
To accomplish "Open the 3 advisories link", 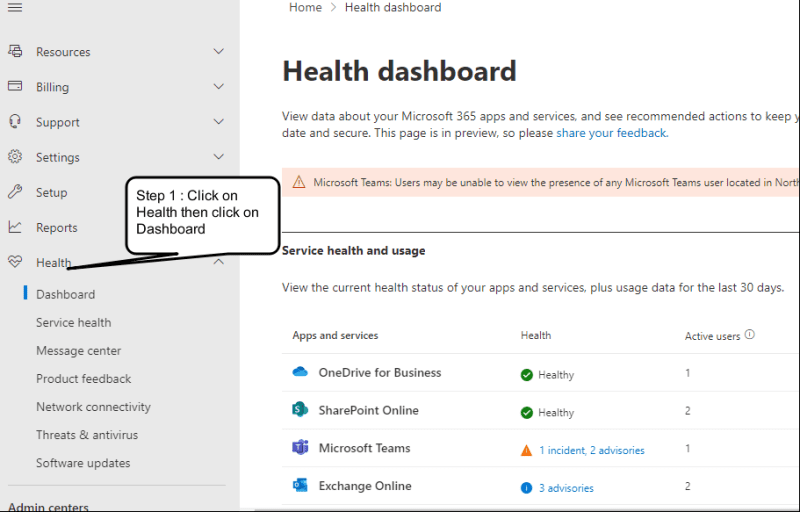I will [x=566, y=488].
